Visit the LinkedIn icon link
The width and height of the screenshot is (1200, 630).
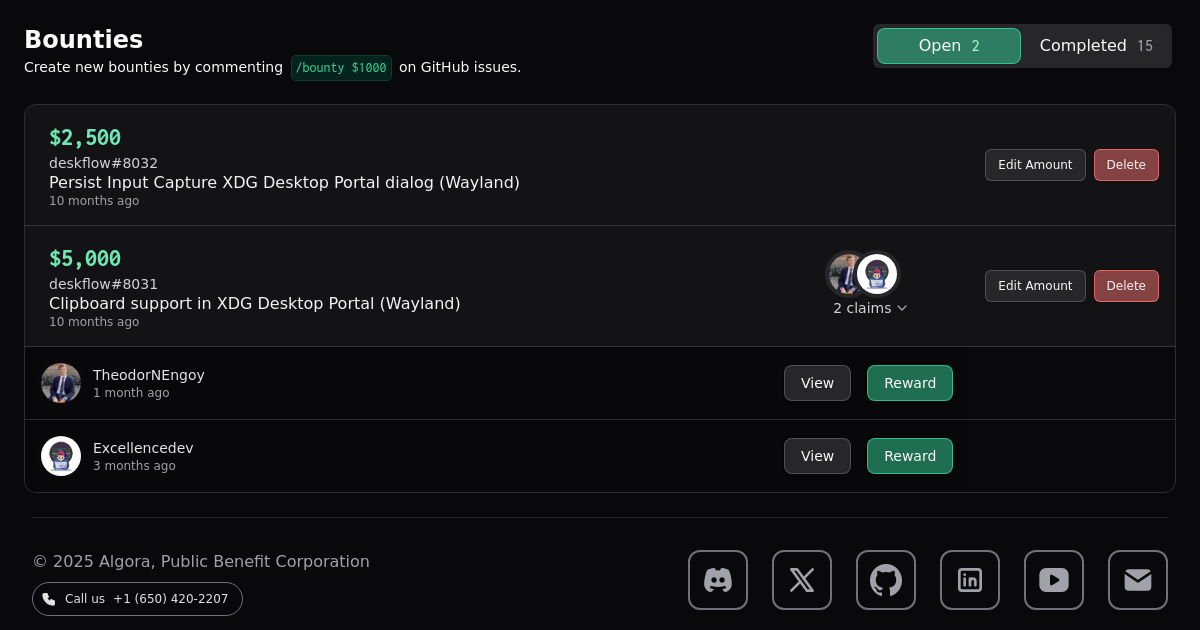969,580
